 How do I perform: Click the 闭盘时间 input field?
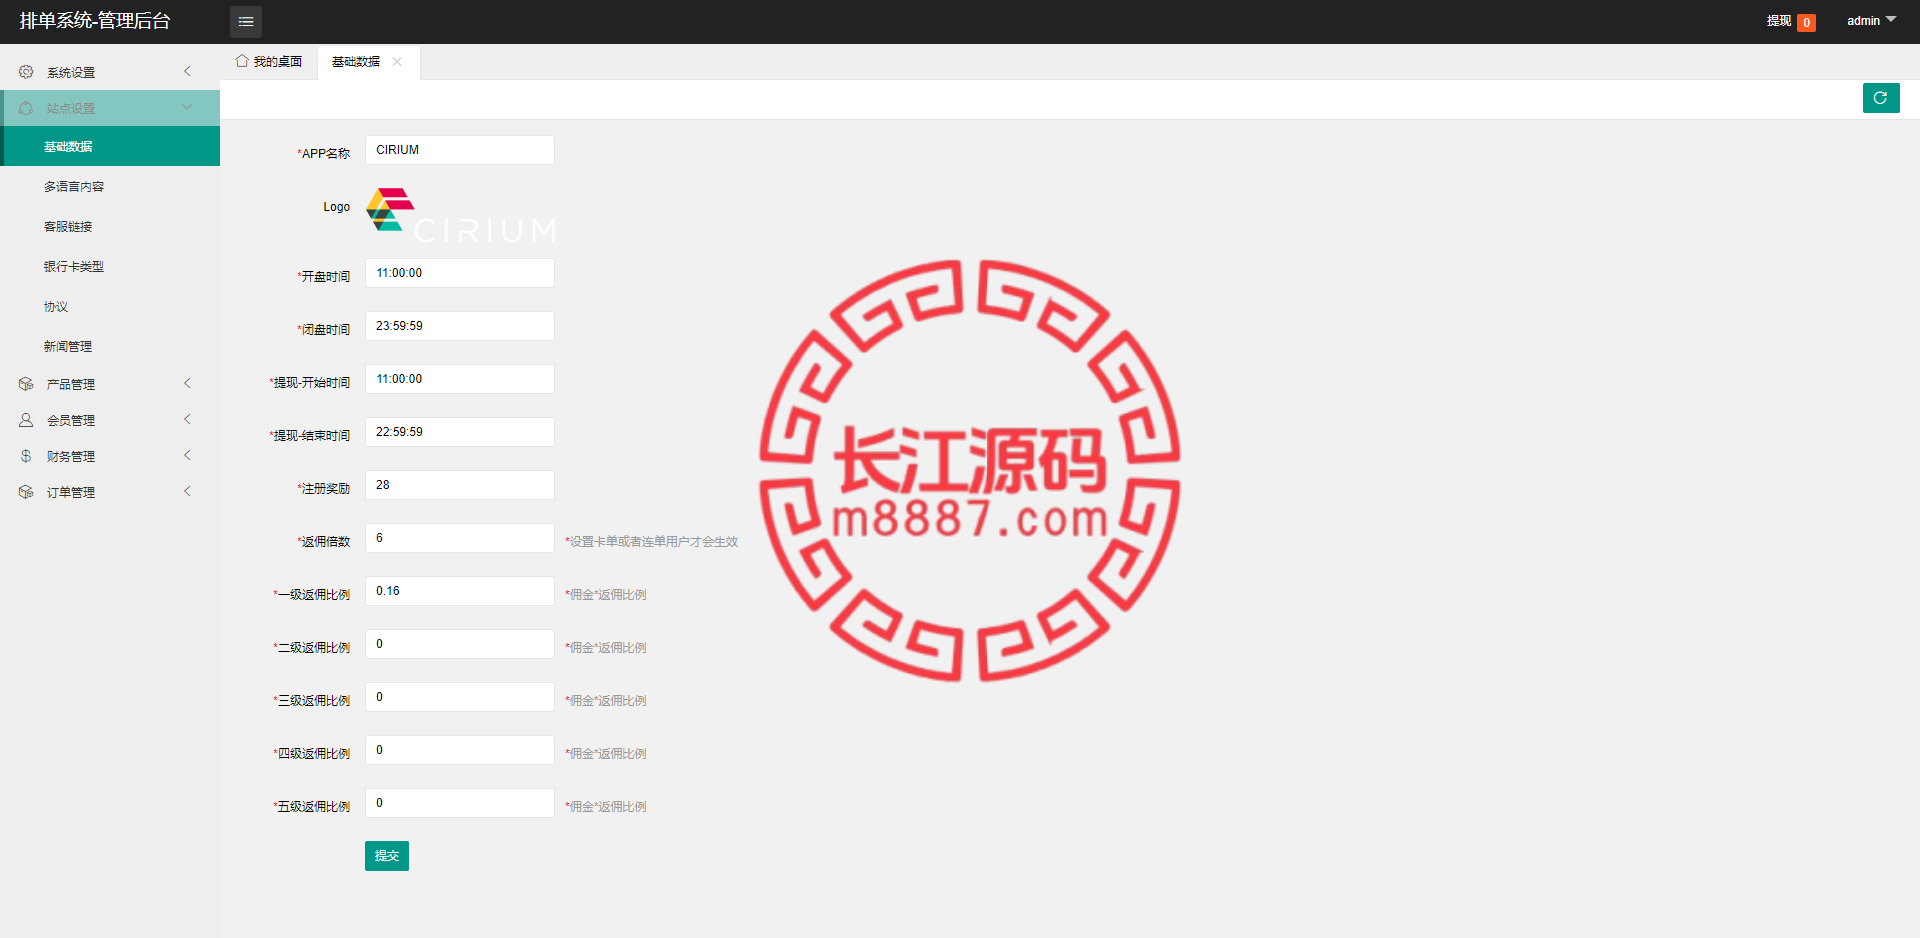(460, 326)
